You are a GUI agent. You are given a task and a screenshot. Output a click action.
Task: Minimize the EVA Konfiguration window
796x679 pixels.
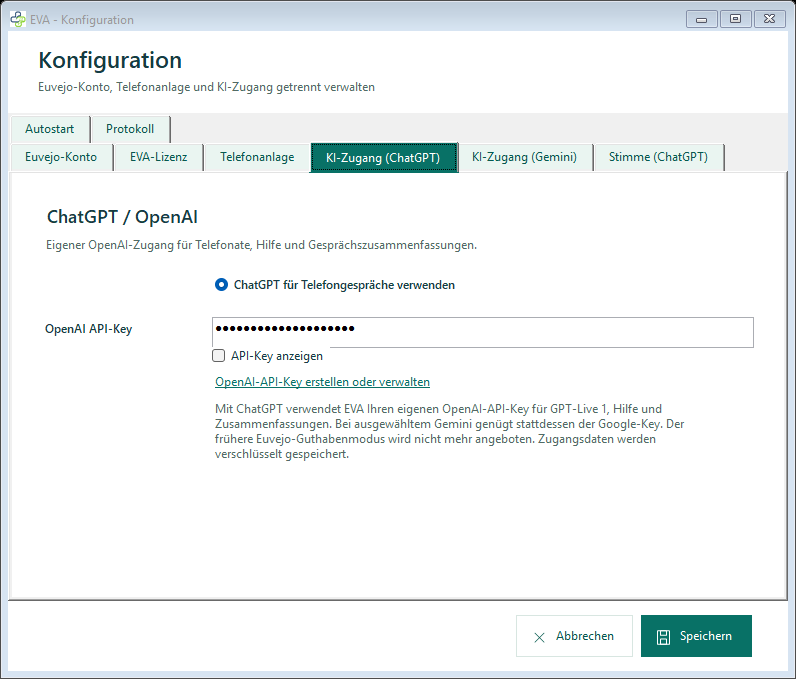(x=702, y=19)
